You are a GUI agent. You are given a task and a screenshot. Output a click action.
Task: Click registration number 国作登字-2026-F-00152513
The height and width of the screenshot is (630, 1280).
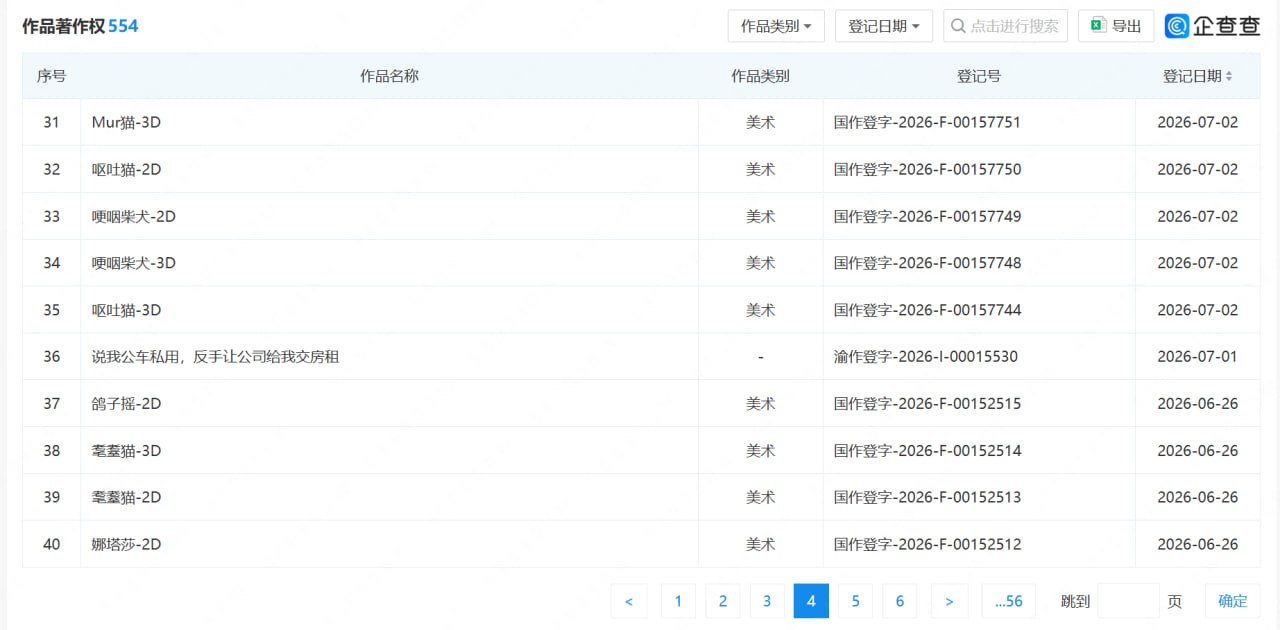(x=928, y=497)
